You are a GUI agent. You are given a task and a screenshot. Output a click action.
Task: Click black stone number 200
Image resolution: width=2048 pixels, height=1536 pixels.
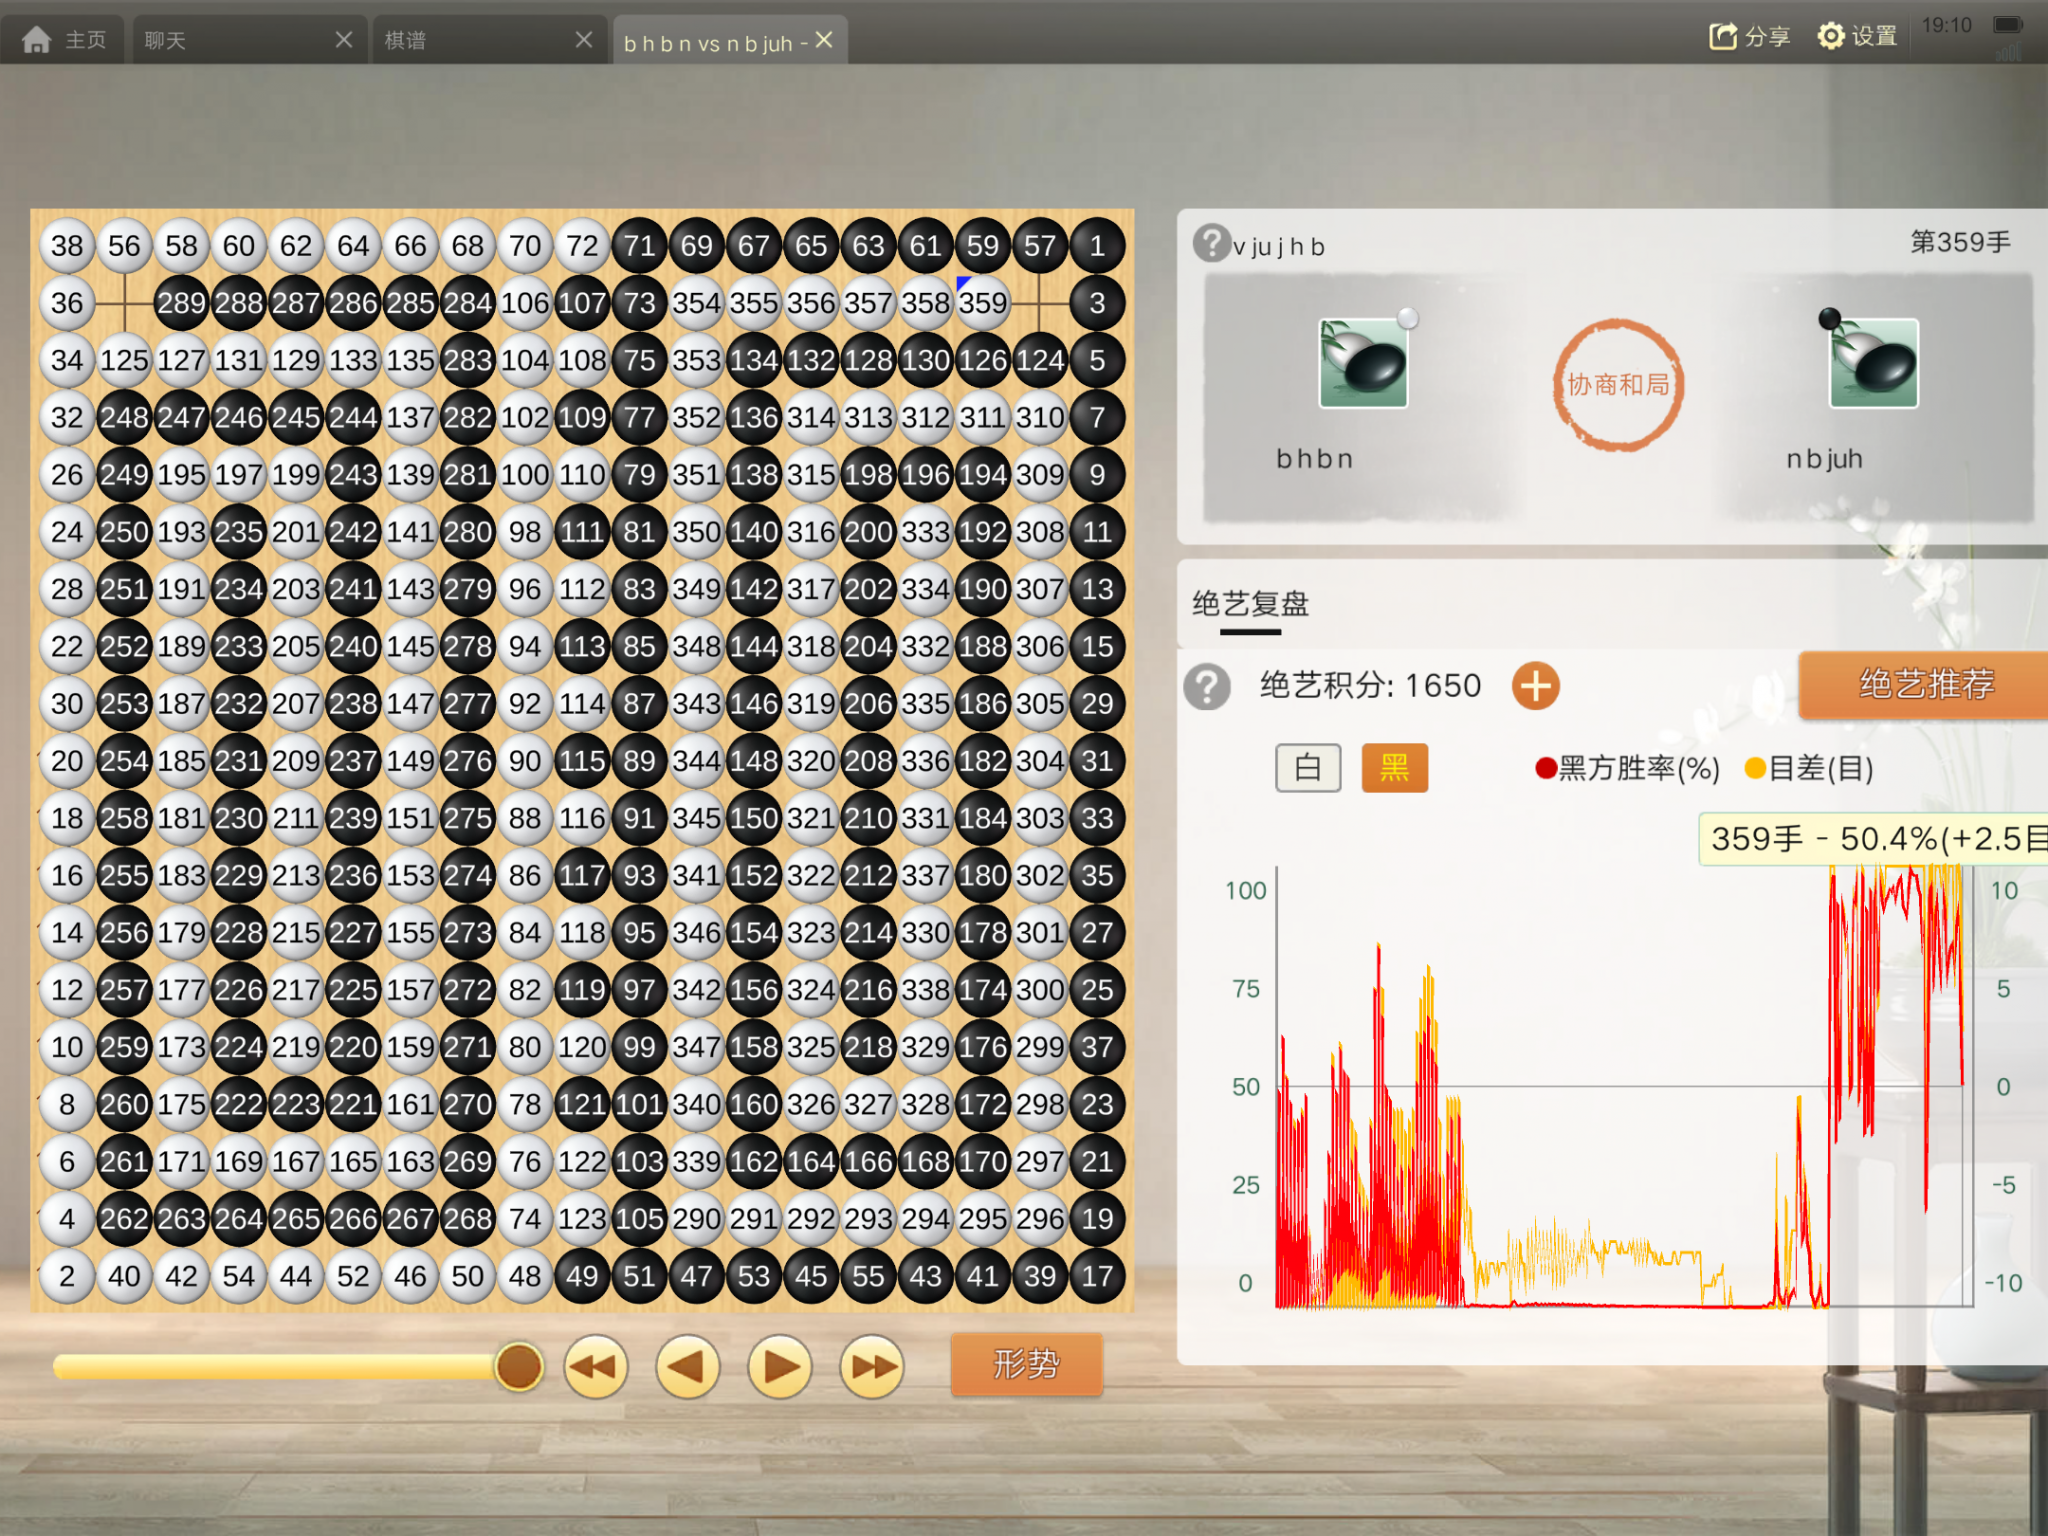pyautogui.click(x=868, y=532)
